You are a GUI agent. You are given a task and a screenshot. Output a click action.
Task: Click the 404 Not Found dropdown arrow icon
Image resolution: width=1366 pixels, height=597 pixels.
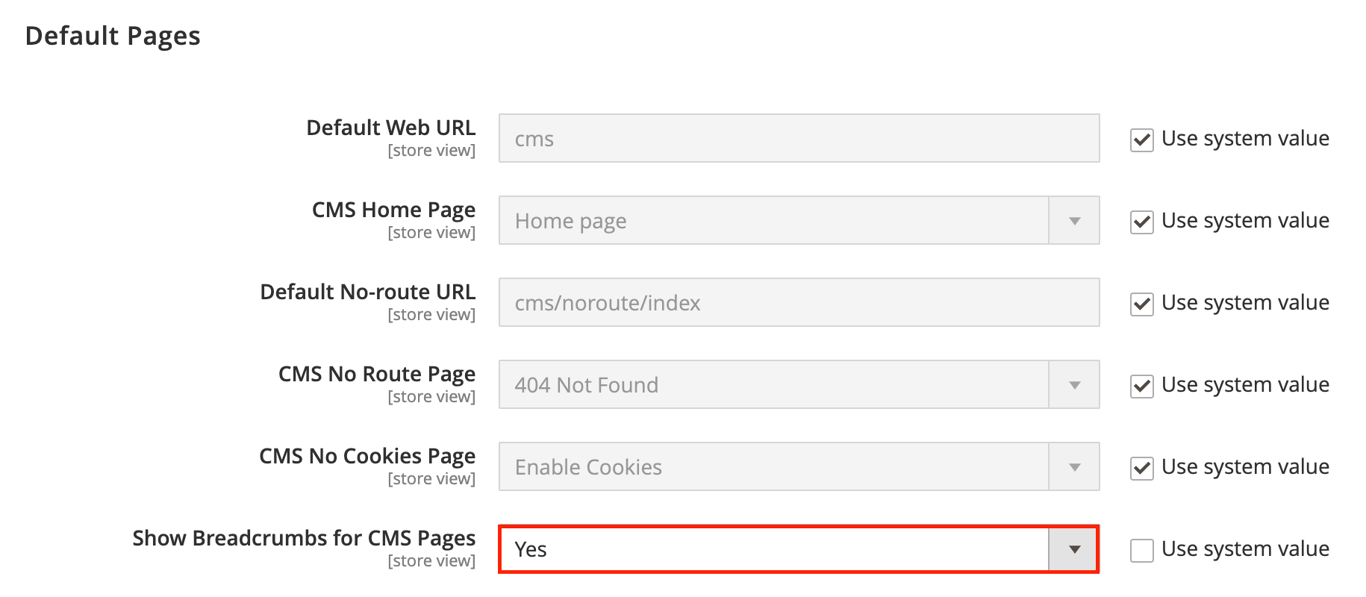pos(1075,384)
